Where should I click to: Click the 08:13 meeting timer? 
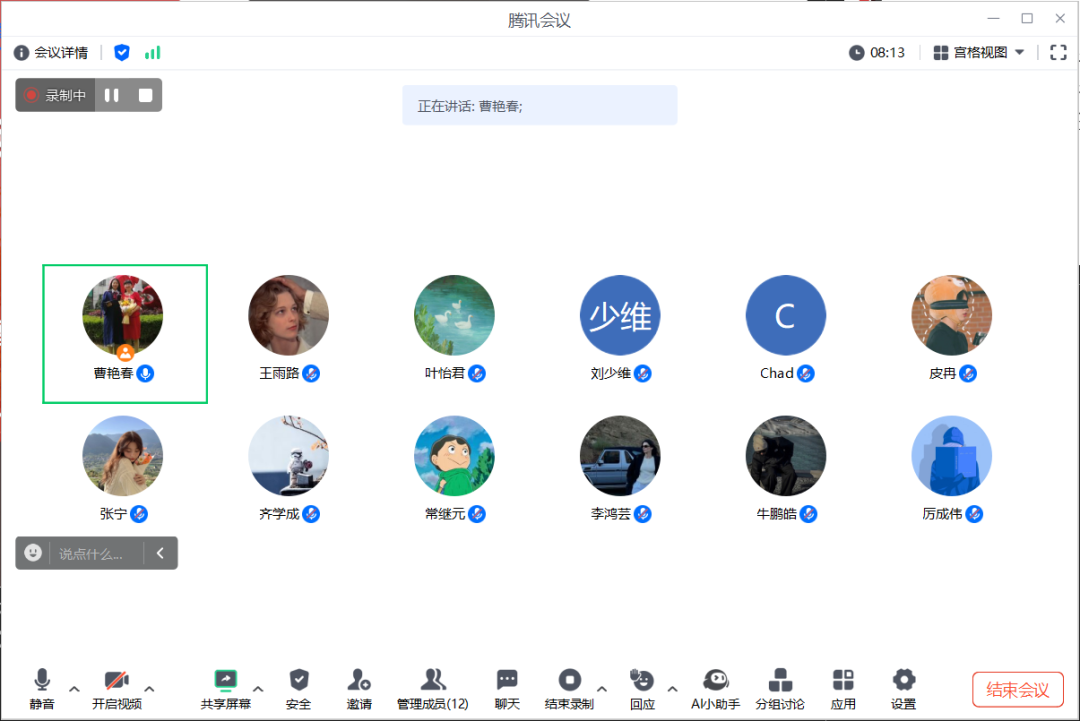[x=877, y=52]
